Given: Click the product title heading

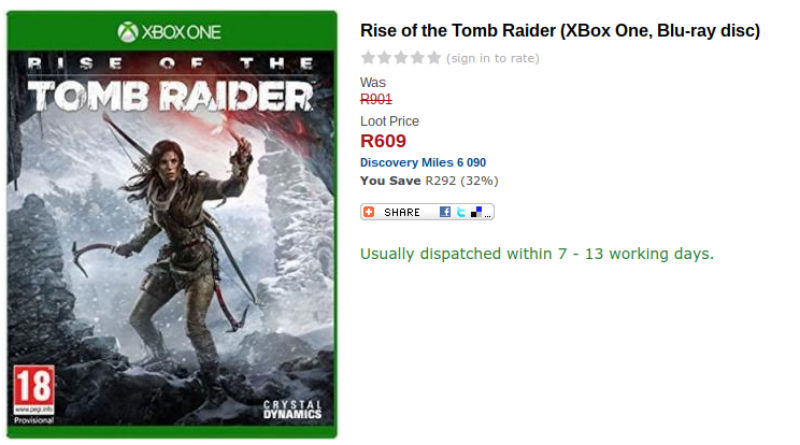Looking at the screenshot, I should pyautogui.click(x=560, y=31).
